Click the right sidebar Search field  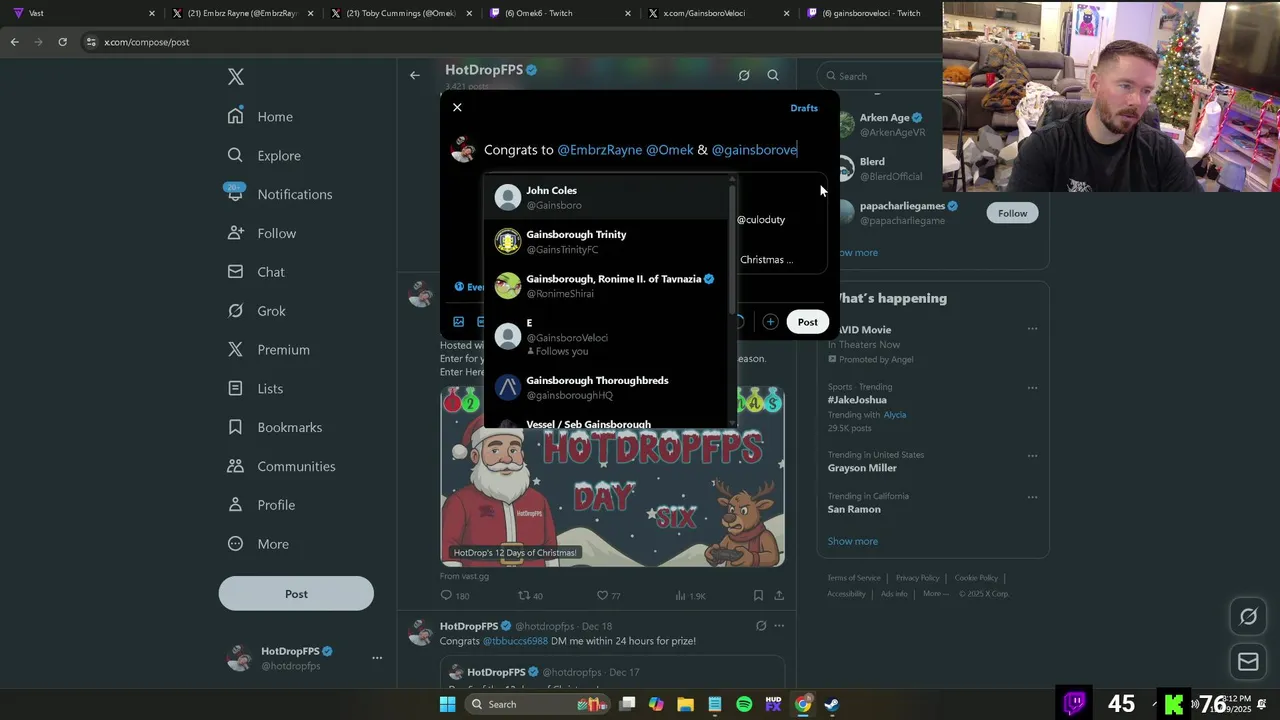coord(880,76)
